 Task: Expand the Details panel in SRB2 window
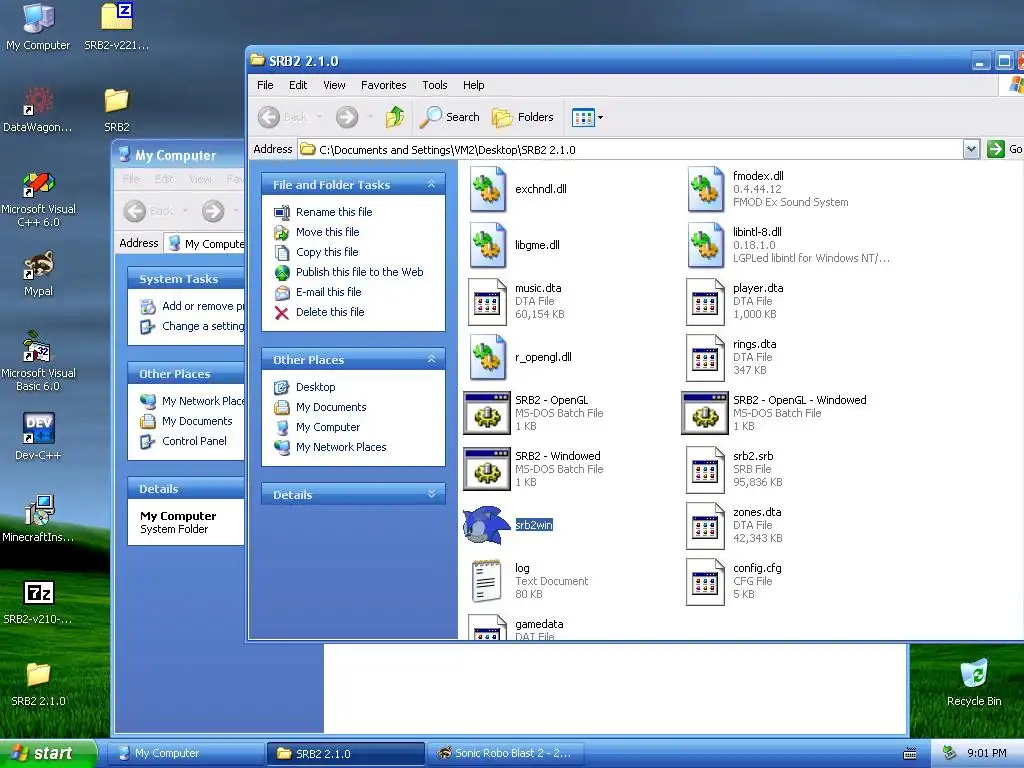(431, 494)
